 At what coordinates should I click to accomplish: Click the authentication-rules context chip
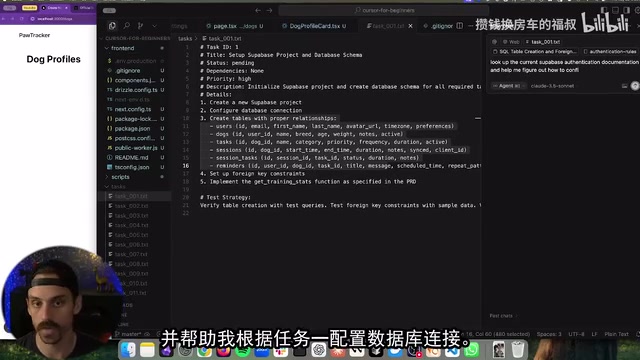[611, 51]
